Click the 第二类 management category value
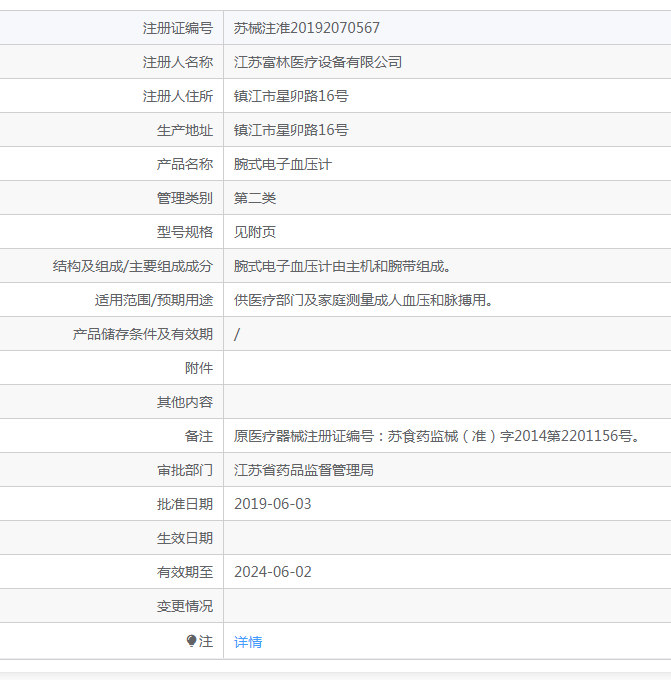 (255, 198)
